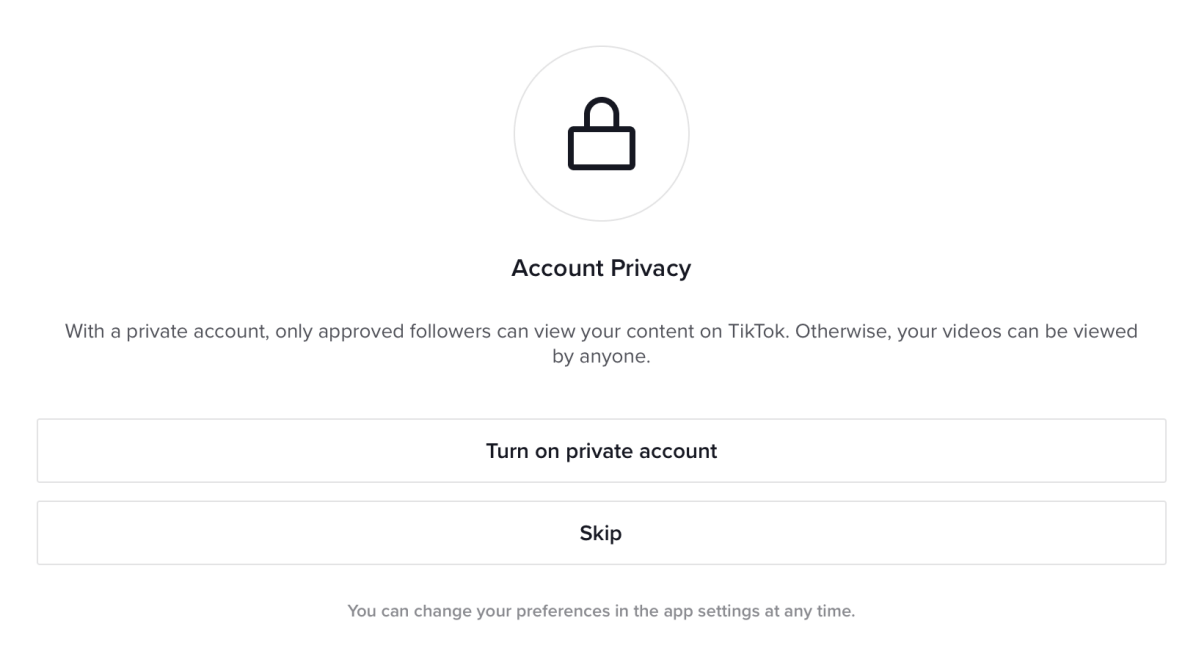
Task: Click the 'Turn on private account' button label
Action: [601, 451]
